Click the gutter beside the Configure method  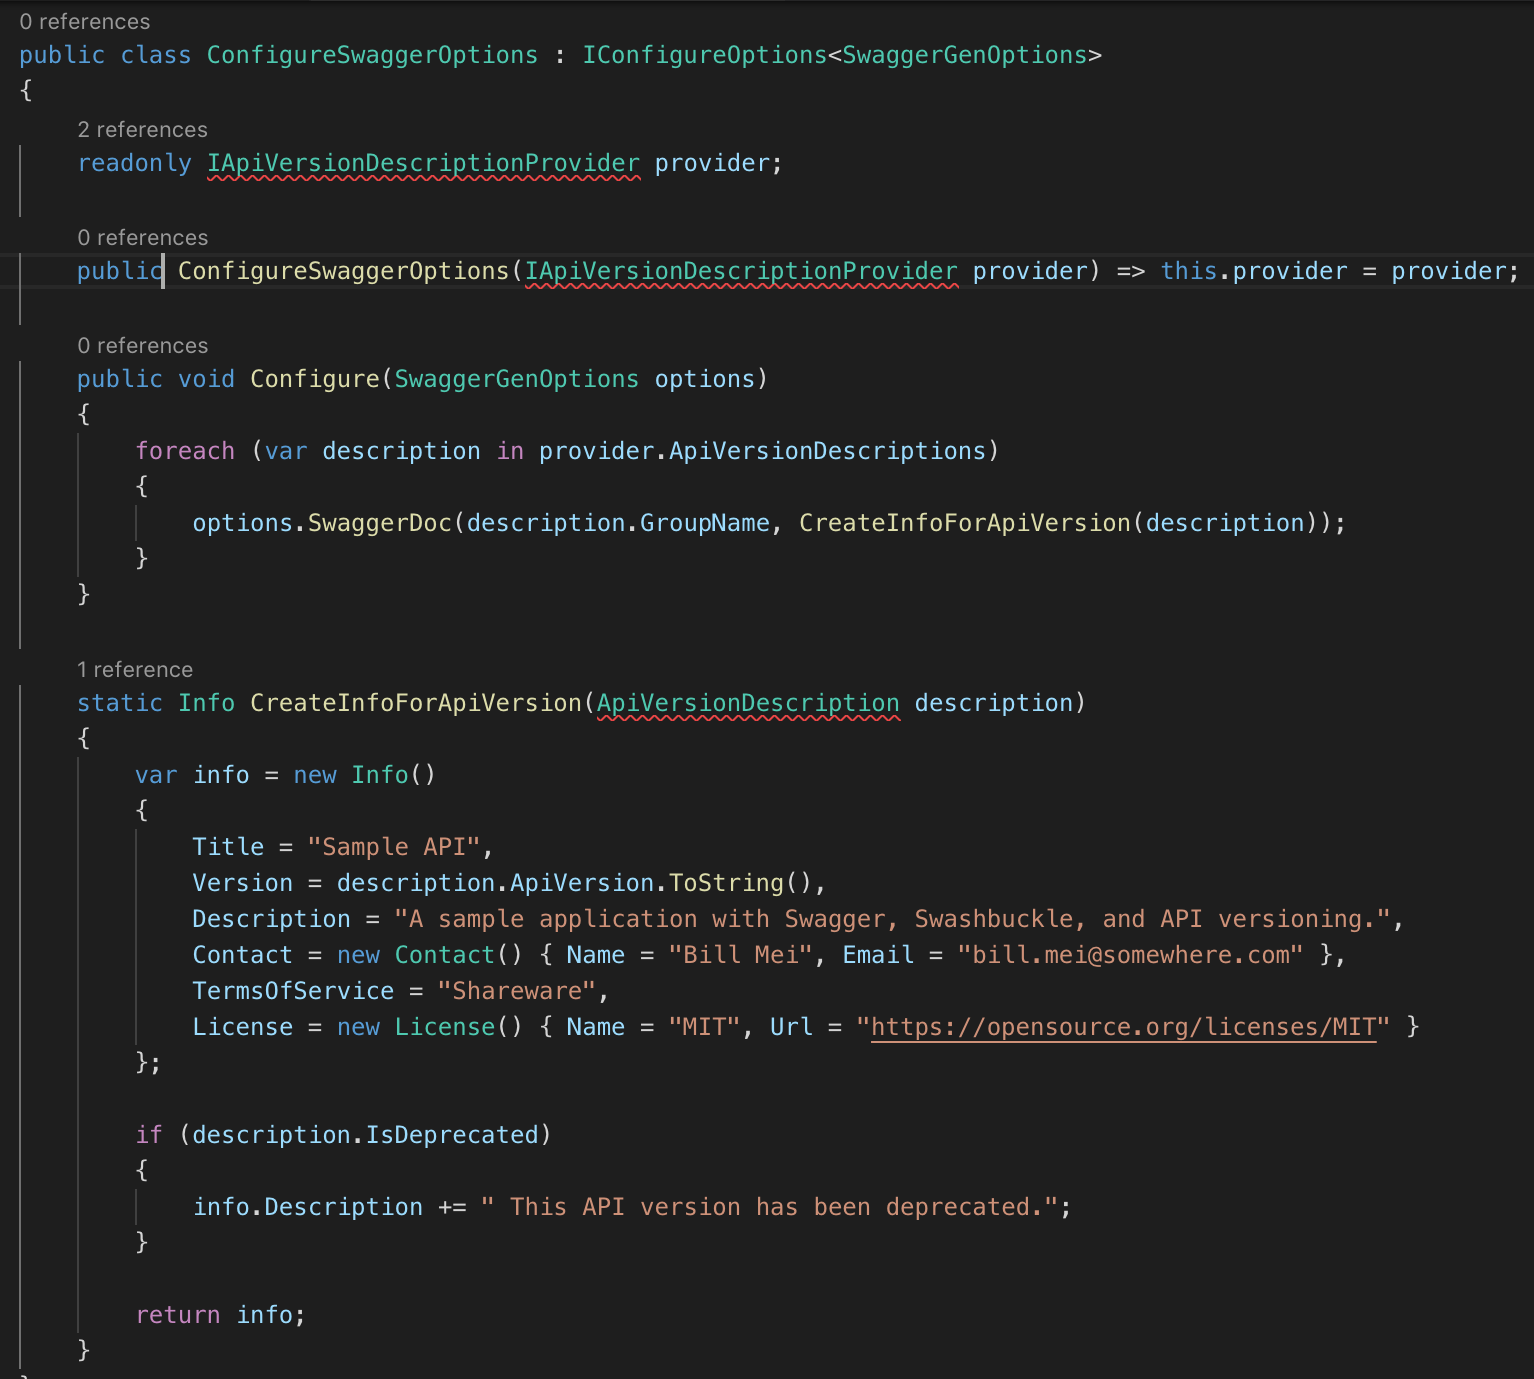tap(20, 480)
